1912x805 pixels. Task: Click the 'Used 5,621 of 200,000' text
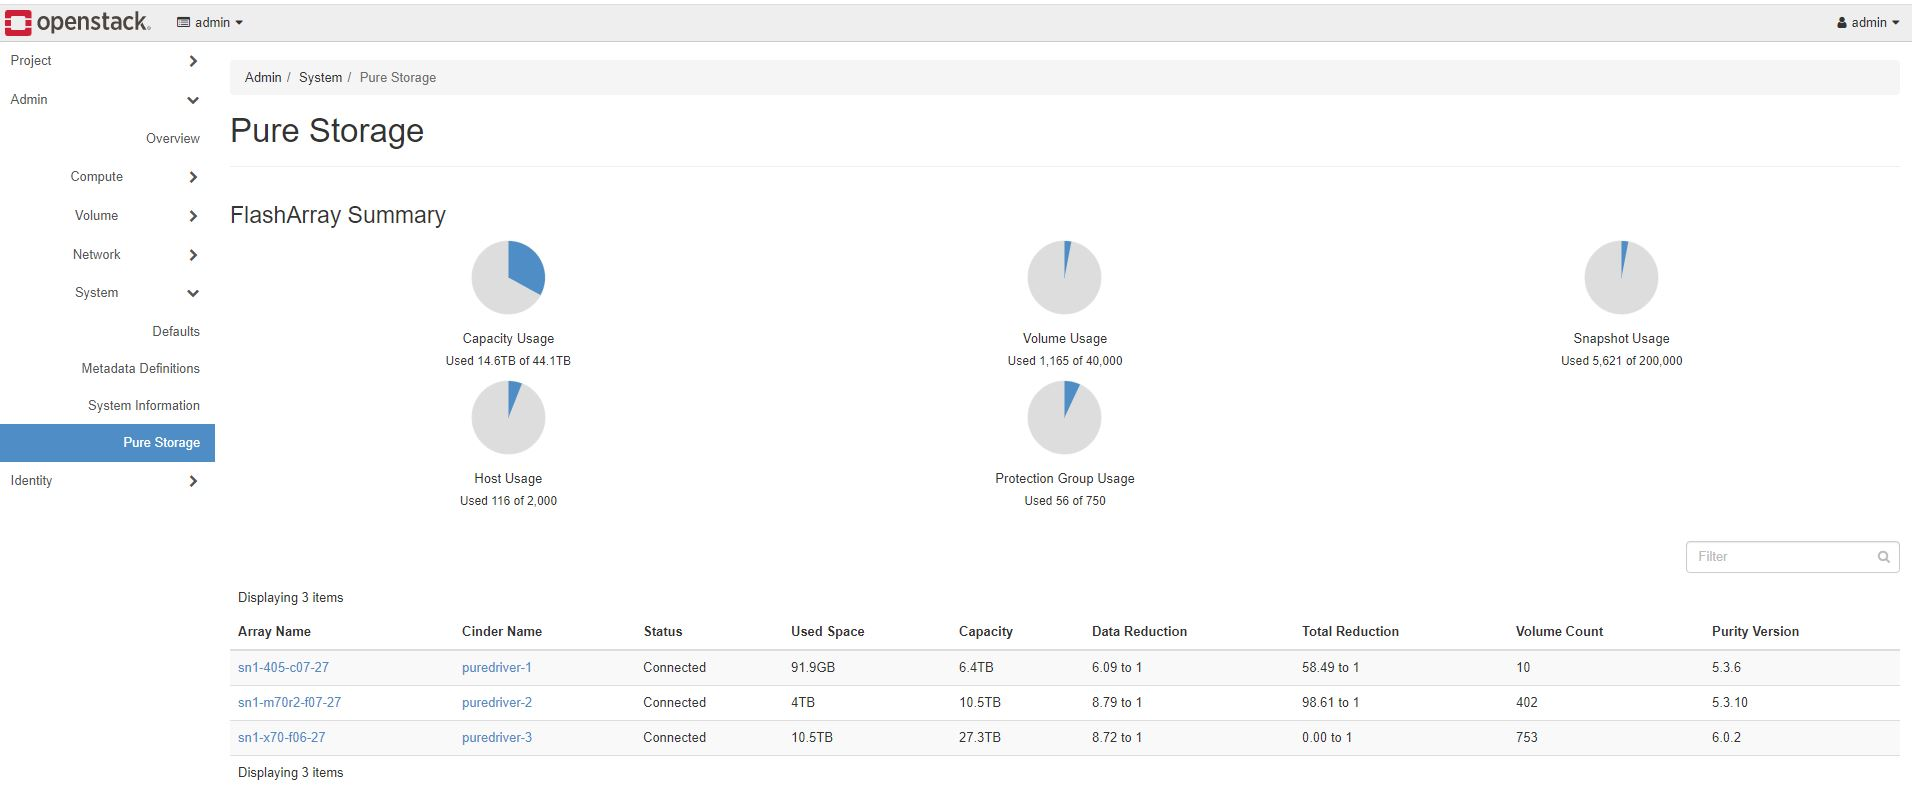point(1621,361)
